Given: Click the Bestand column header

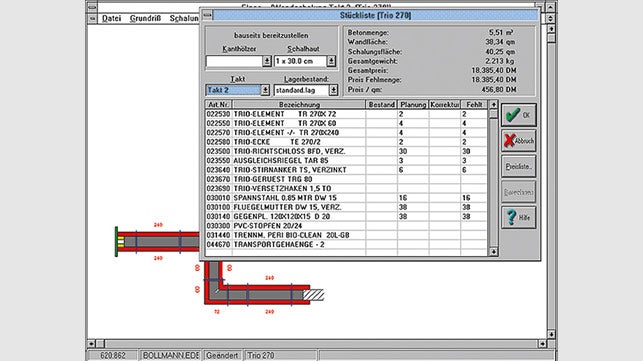Looking at the screenshot, I should pos(381,105).
